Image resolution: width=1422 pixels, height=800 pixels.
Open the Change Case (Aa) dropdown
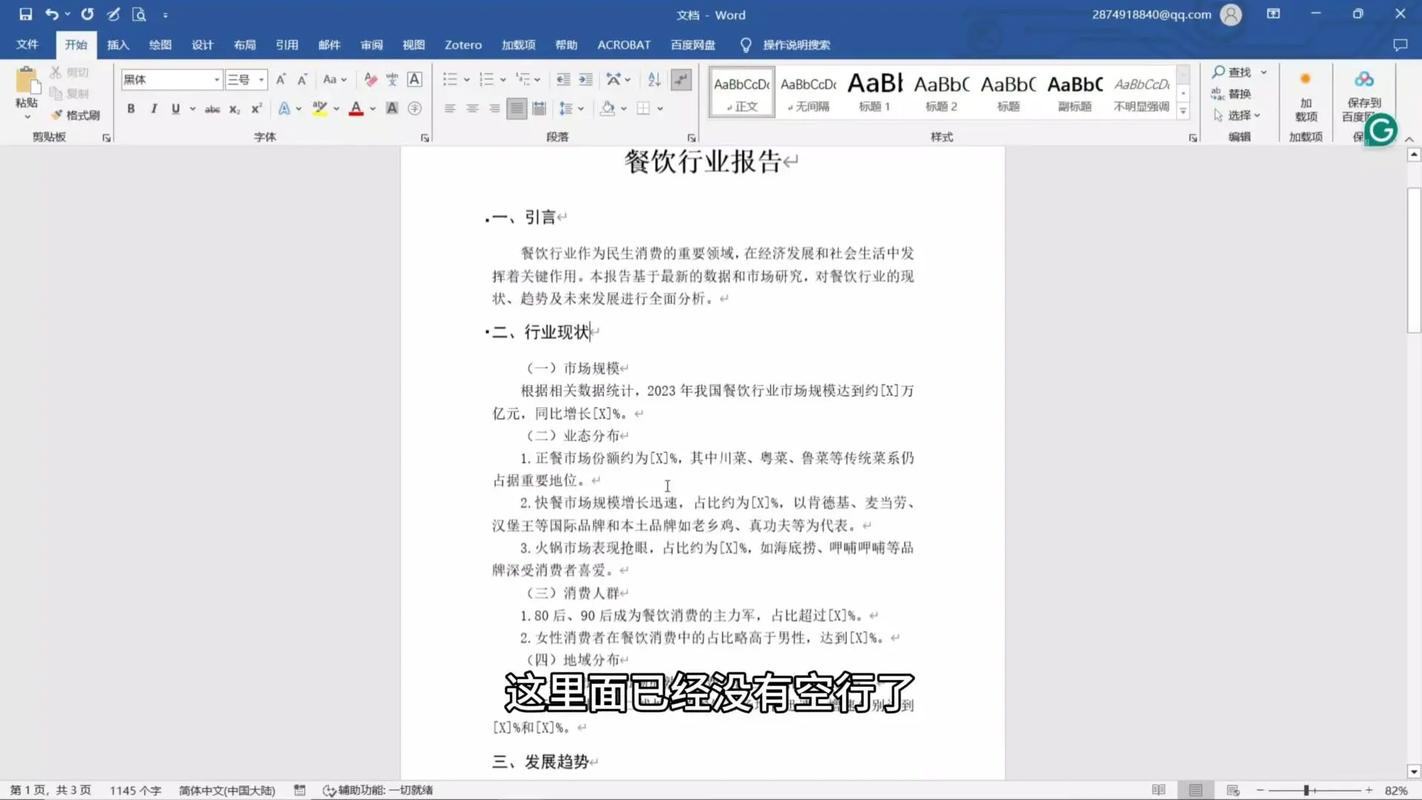pos(334,79)
